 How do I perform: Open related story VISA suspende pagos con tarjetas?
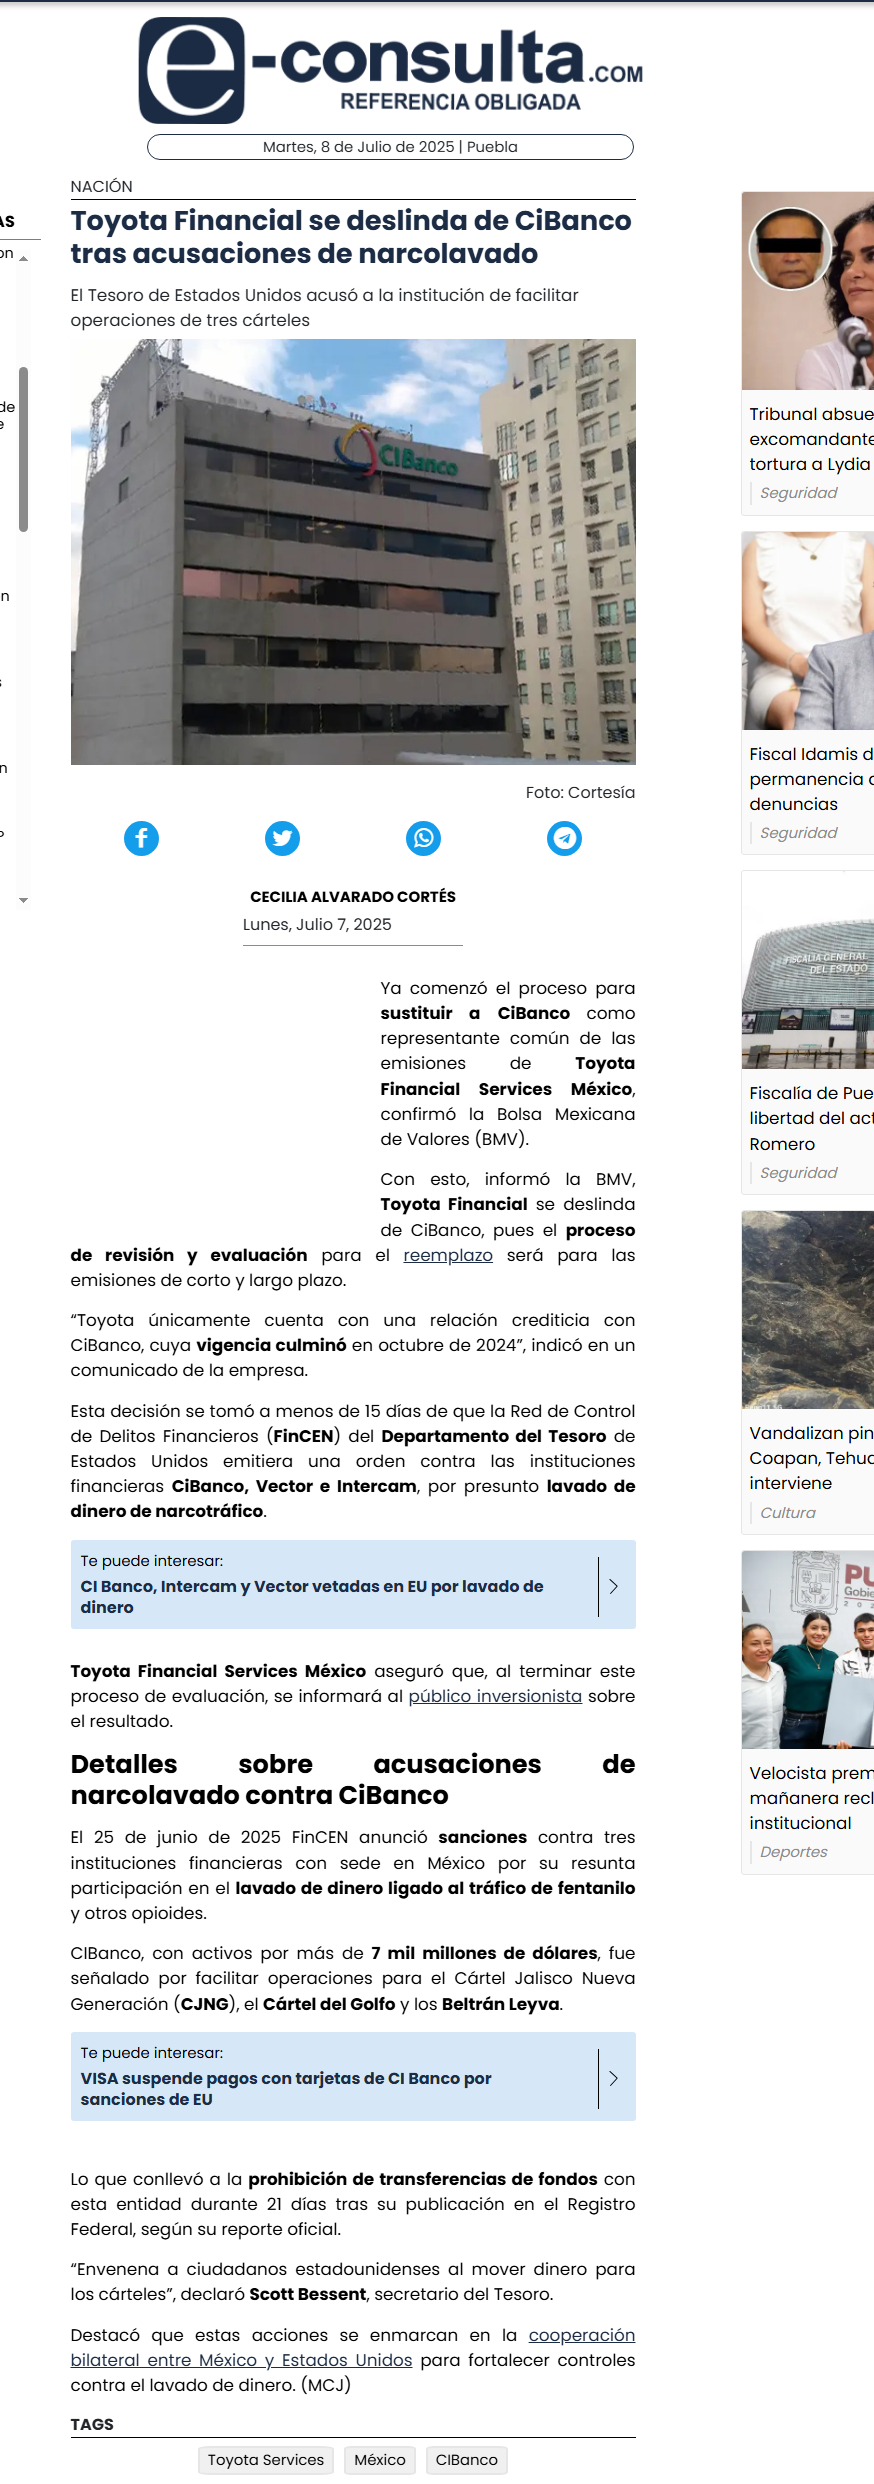(286, 2088)
